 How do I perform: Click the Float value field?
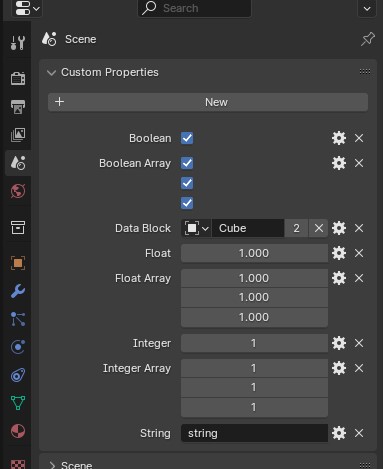254,253
